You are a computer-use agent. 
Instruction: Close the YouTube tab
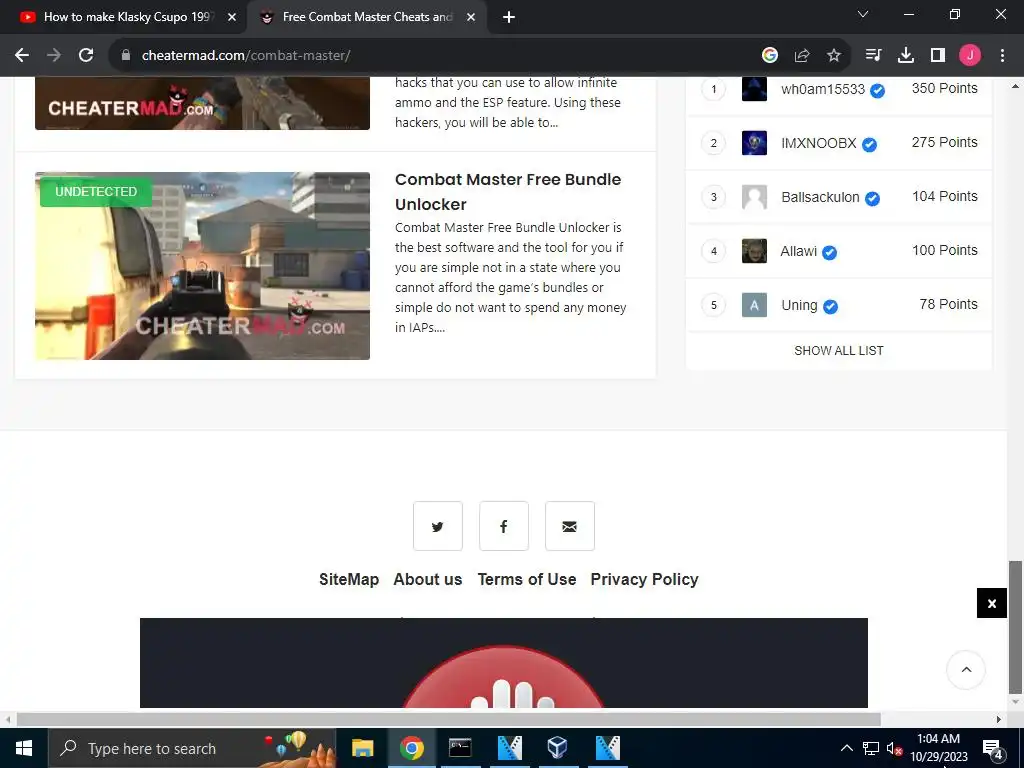pyautogui.click(x=232, y=17)
